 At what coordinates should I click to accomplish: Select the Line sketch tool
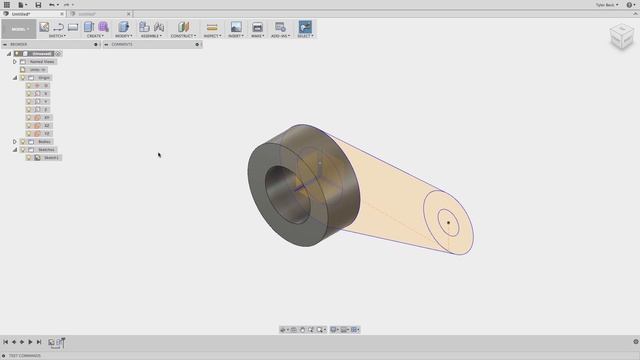58,27
